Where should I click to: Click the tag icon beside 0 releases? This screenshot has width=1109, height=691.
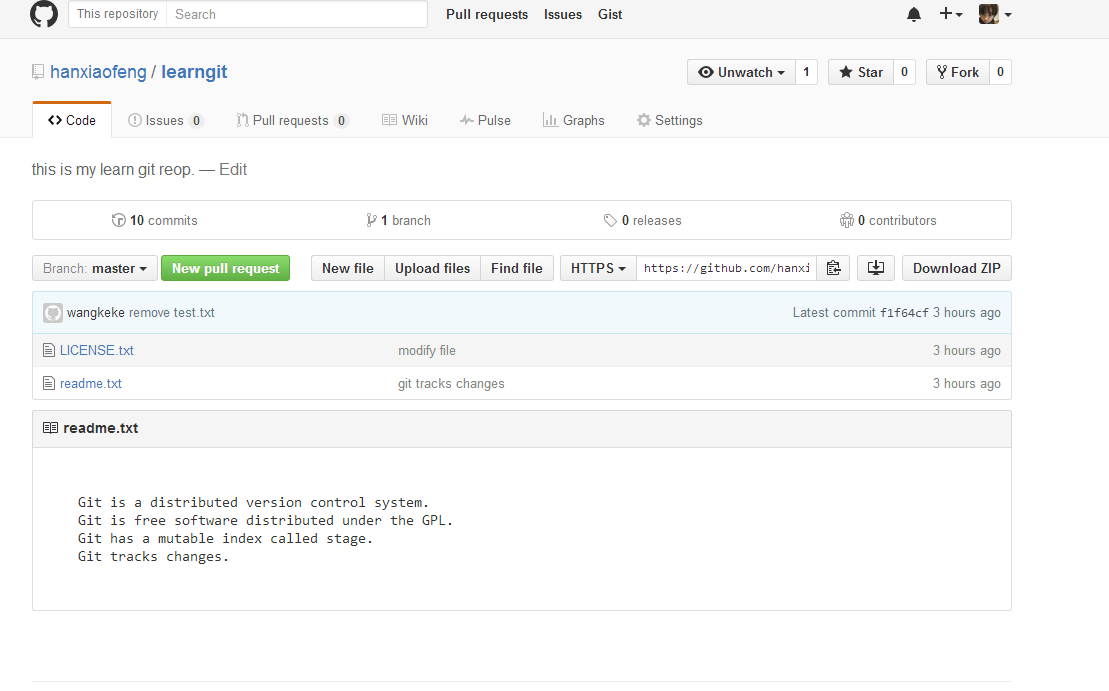point(610,221)
